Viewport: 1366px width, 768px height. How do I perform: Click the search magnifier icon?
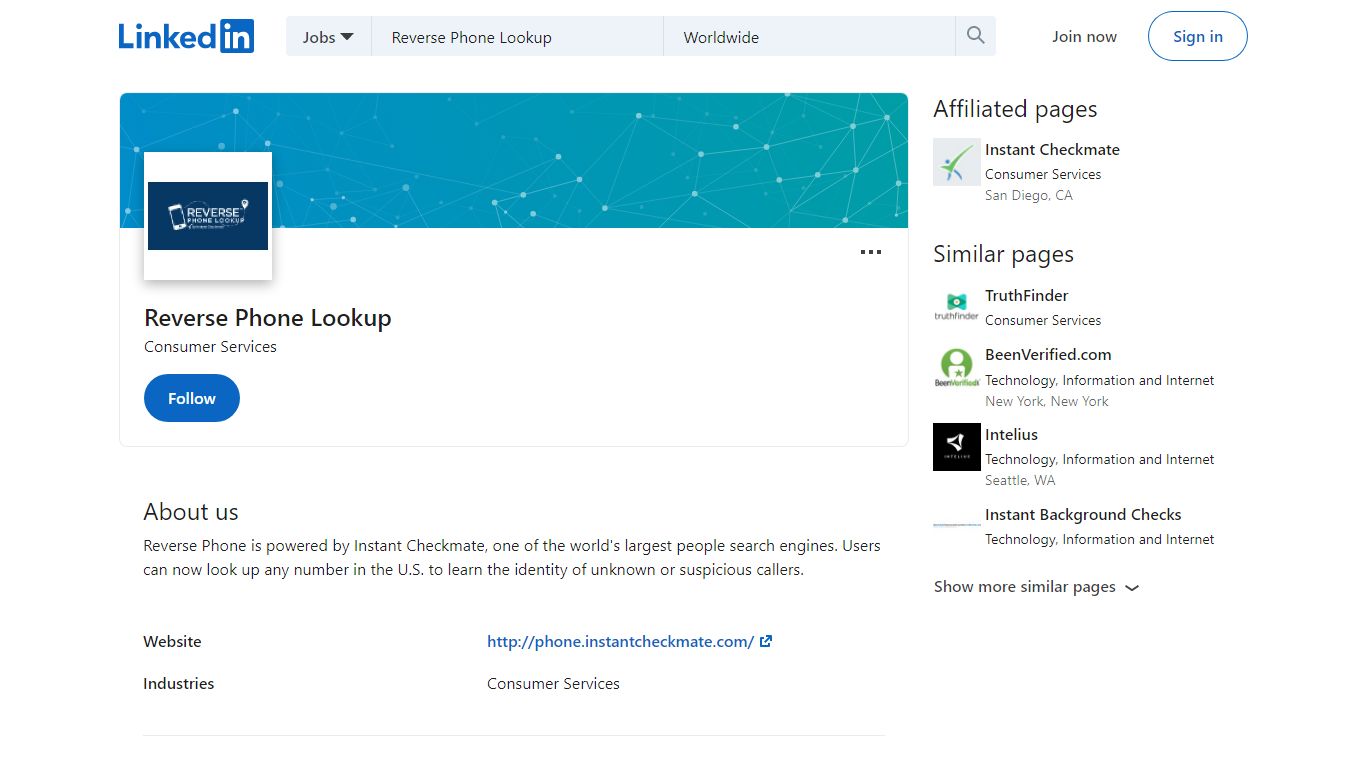coord(976,36)
